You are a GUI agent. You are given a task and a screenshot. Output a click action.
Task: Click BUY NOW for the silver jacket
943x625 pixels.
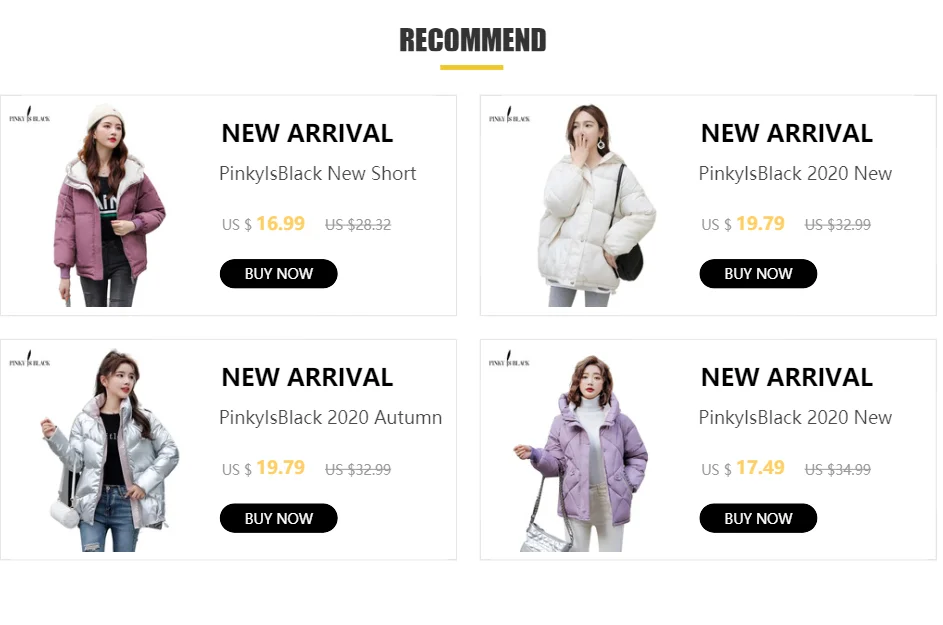click(x=278, y=518)
